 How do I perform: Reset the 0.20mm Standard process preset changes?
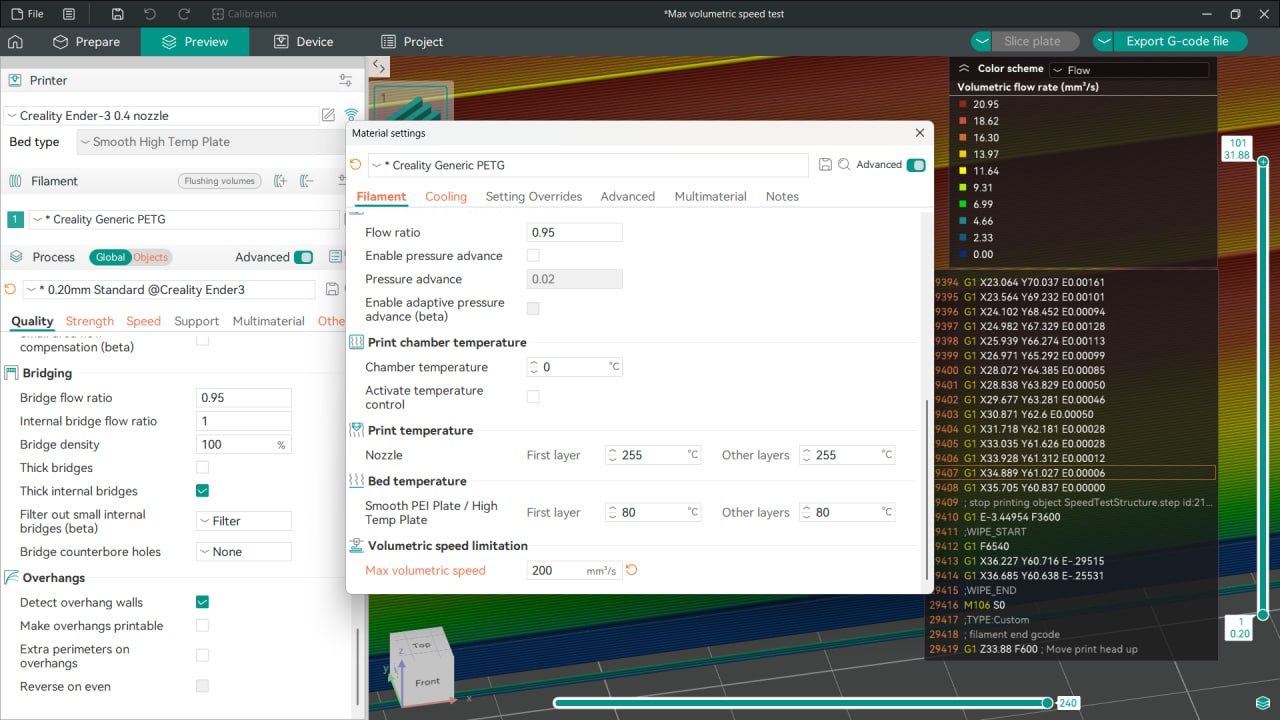click(x=10, y=289)
